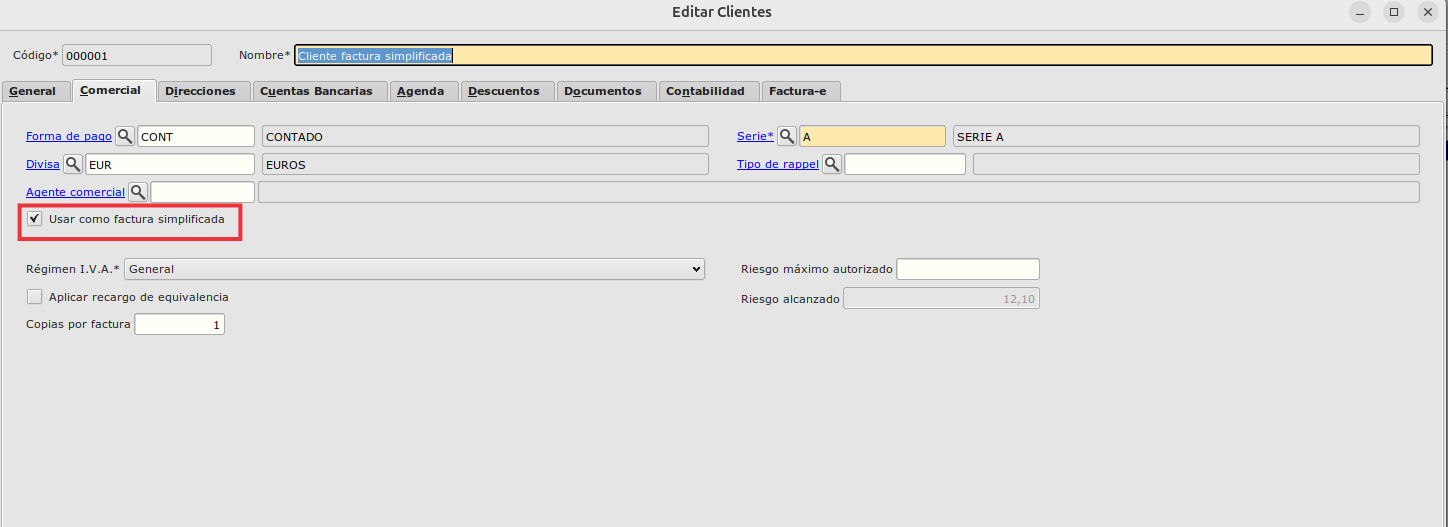This screenshot has height=527, width=1448.
Task: Open the Factura-e tab
Action: [797, 91]
